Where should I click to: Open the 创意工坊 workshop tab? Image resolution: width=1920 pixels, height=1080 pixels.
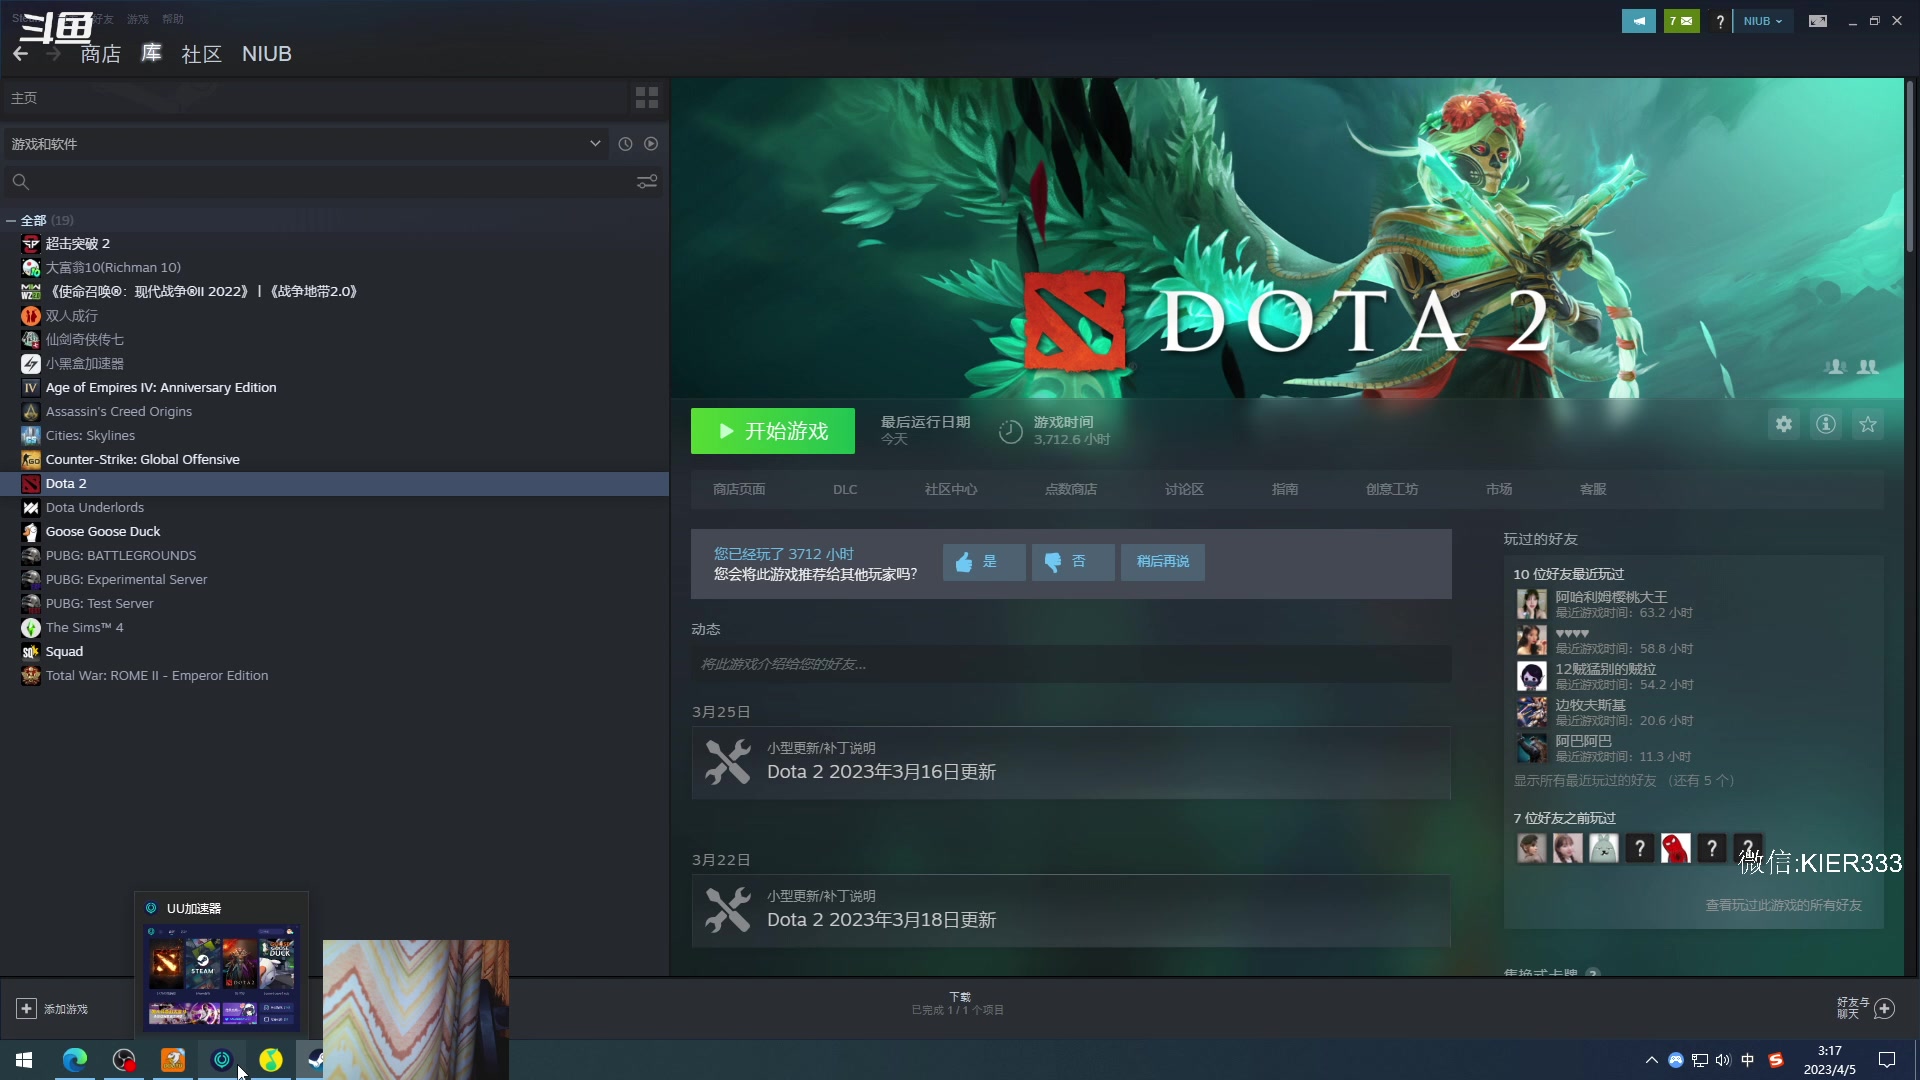click(x=1391, y=490)
